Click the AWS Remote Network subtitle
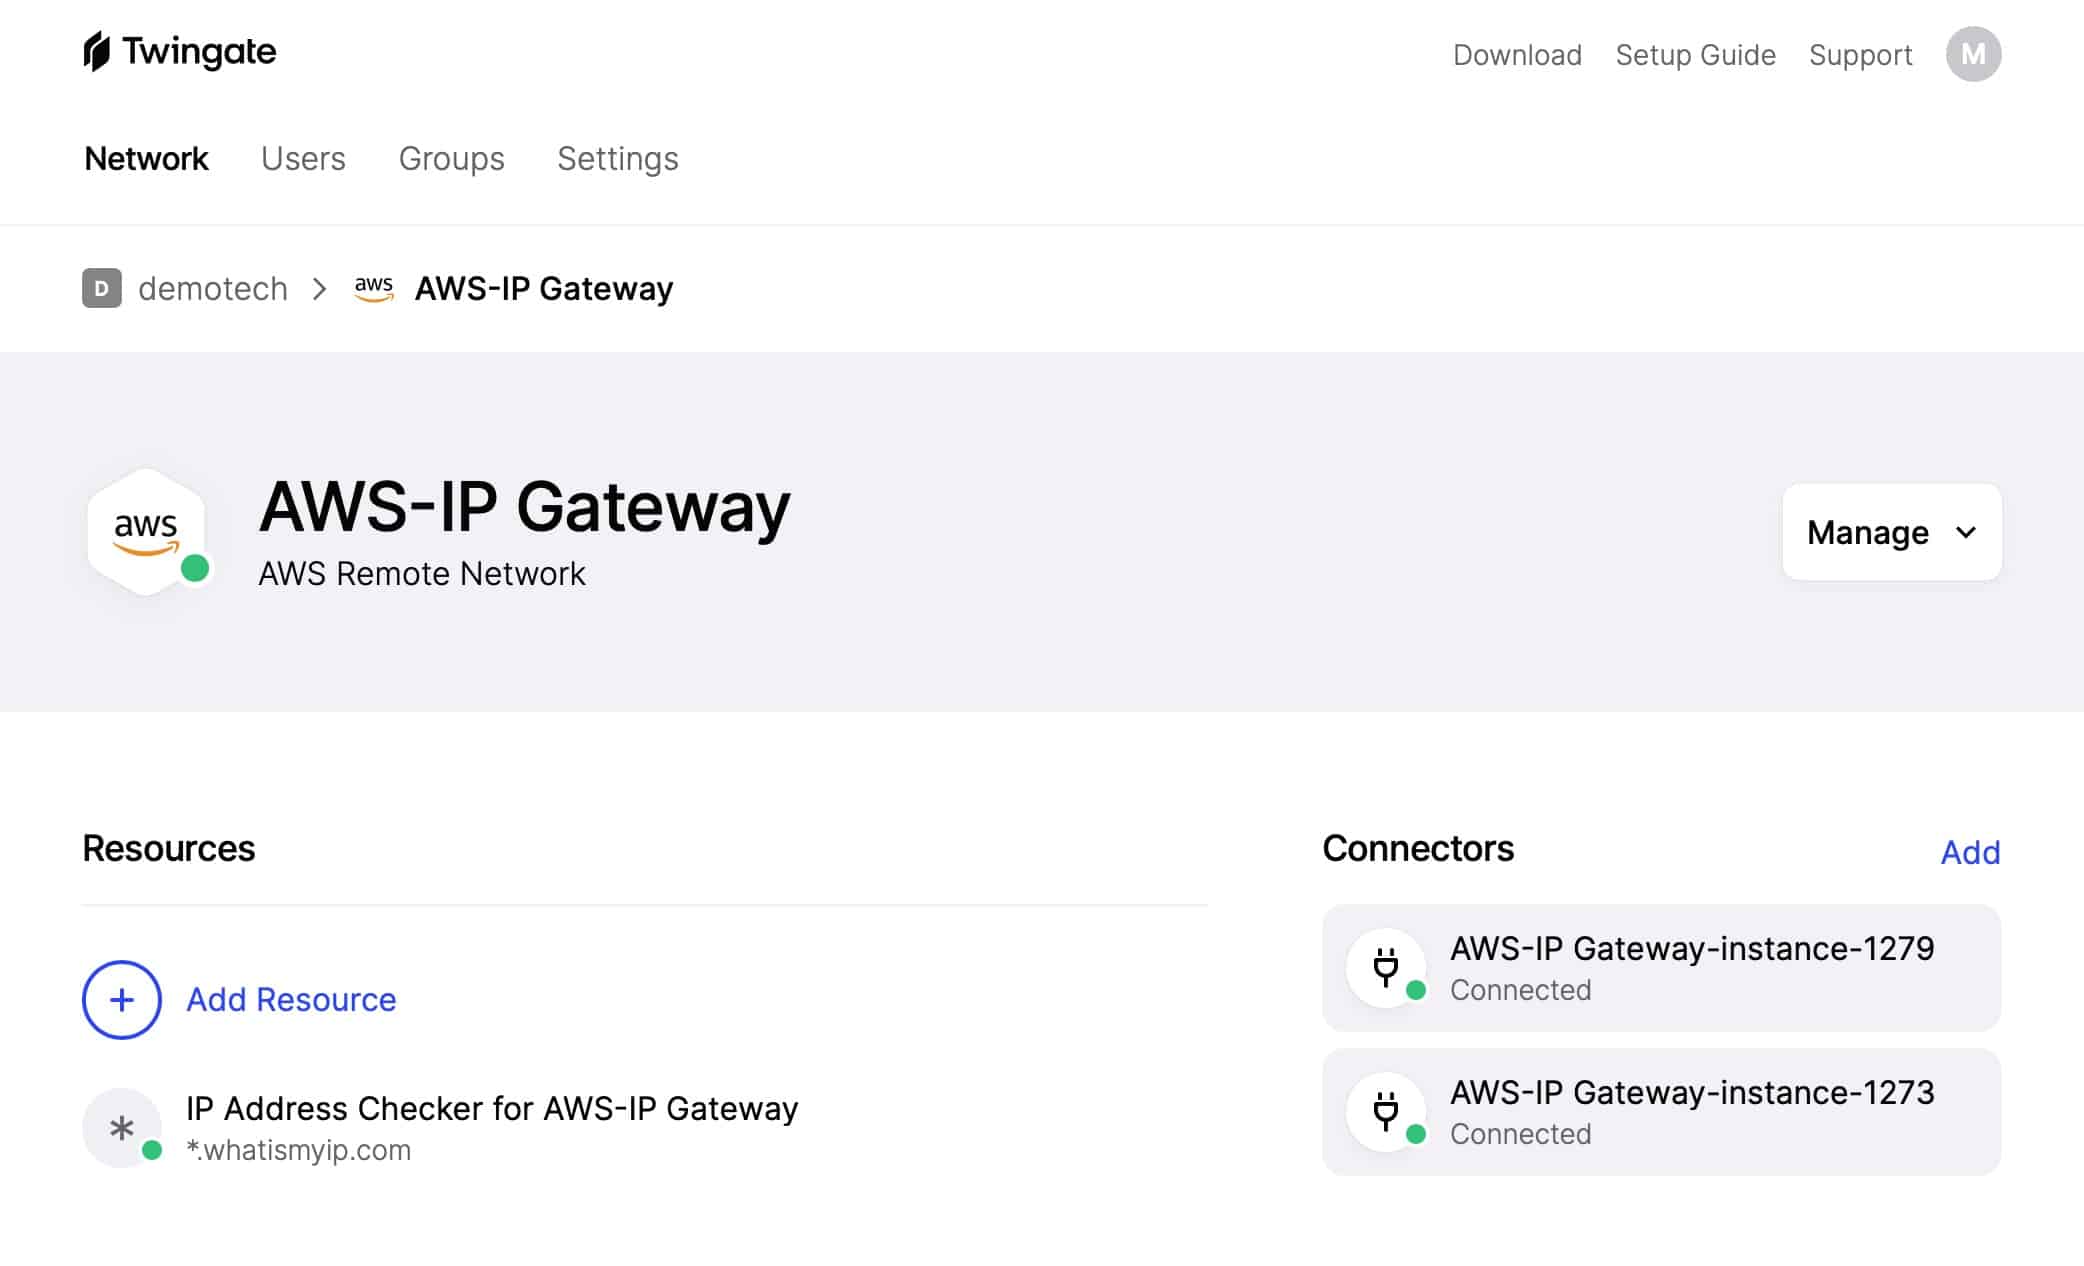Screen dimensions: 2084x1266 pyautogui.click(x=422, y=574)
